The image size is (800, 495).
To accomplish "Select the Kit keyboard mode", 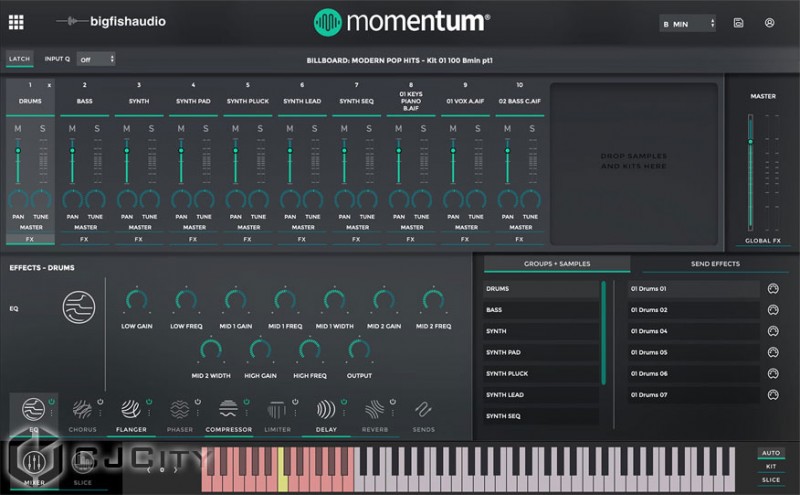I will [x=770, y=466].
